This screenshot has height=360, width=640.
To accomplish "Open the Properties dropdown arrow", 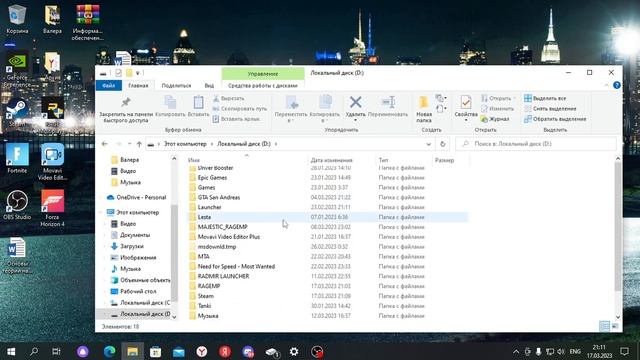I will (466, 120).
